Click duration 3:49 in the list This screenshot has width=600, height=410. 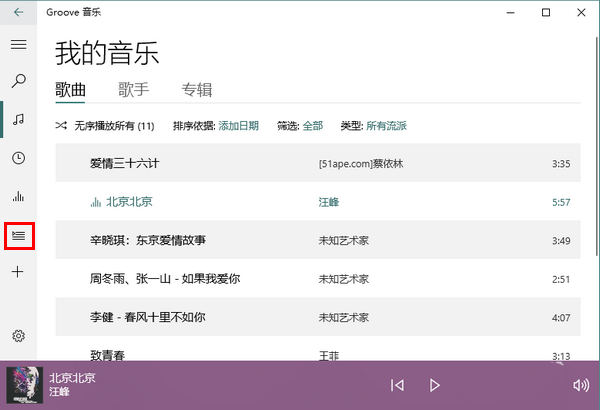point(561,241)
